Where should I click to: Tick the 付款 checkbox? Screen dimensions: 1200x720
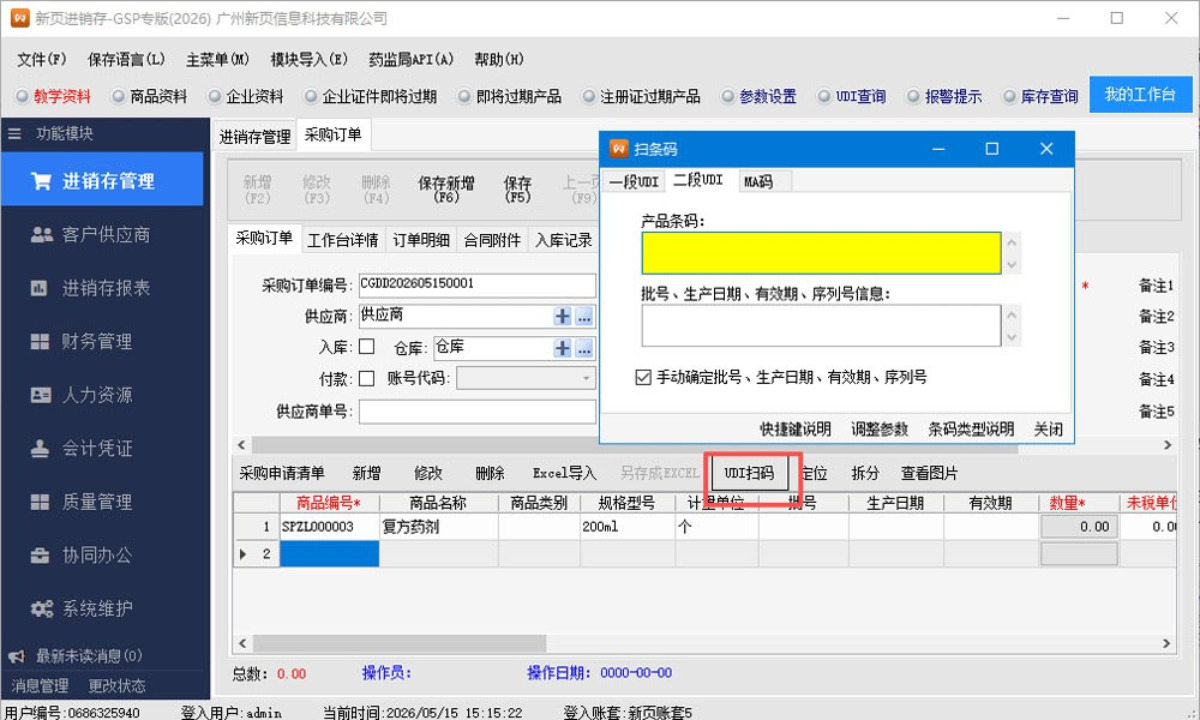click(367, 378)
